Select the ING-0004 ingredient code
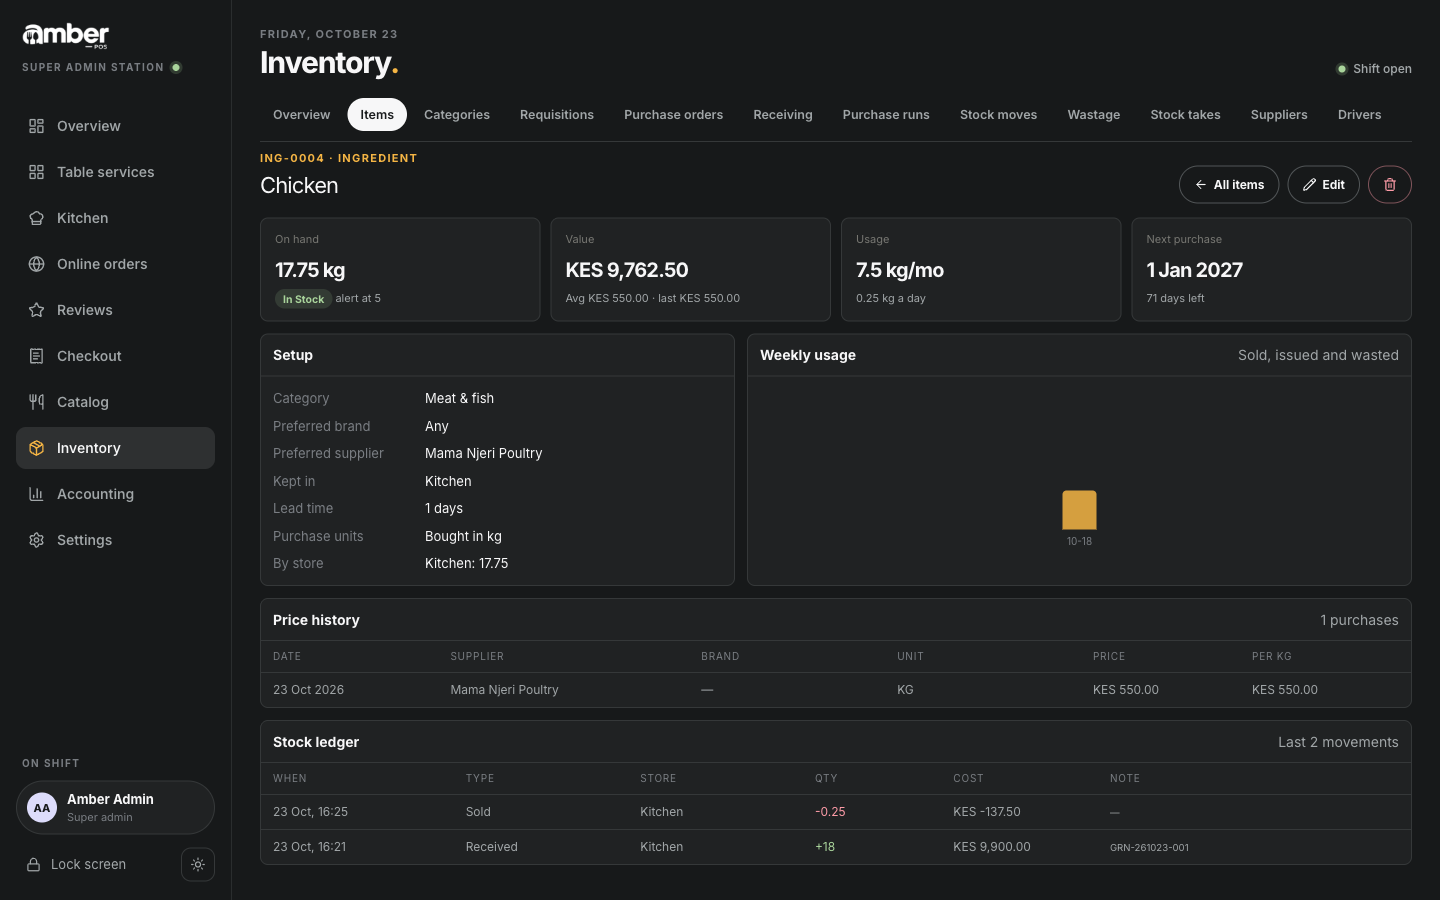1440x900 pixels. [292, 158]
